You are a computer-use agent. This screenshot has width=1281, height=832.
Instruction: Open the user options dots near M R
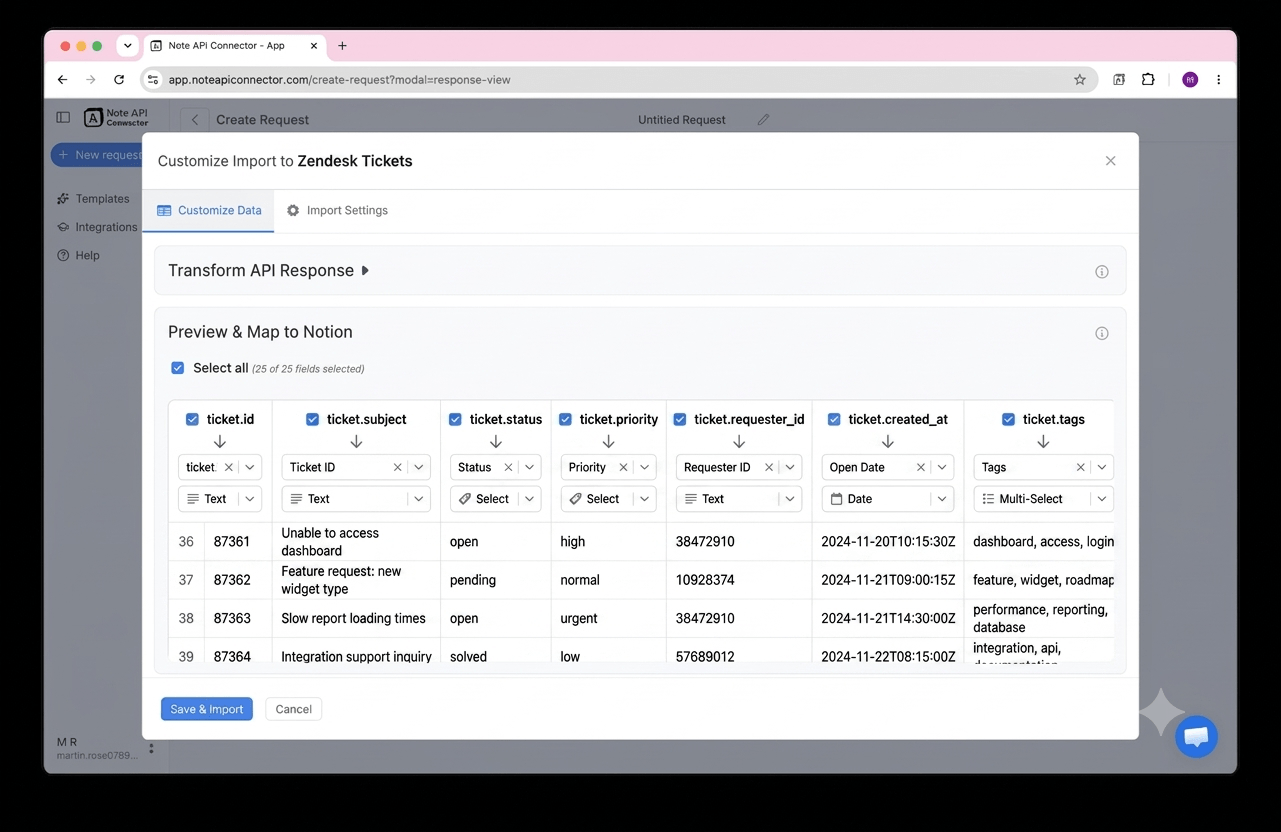(x=151, y=748)
